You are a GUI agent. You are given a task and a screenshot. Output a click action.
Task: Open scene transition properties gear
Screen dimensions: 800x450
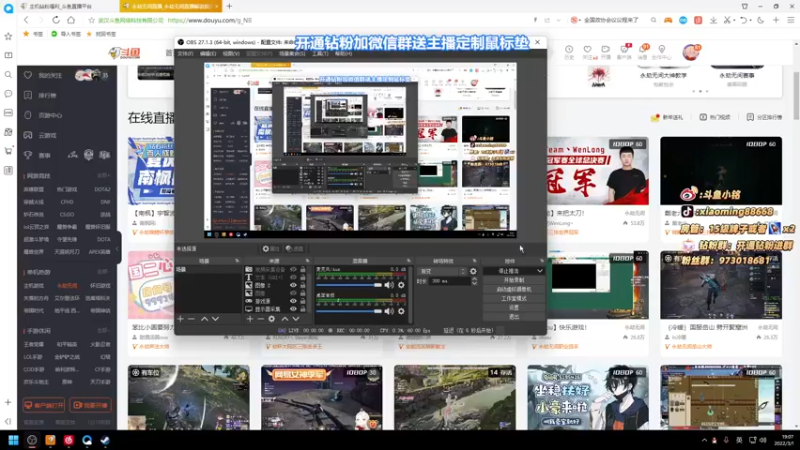tap(473, 271)
